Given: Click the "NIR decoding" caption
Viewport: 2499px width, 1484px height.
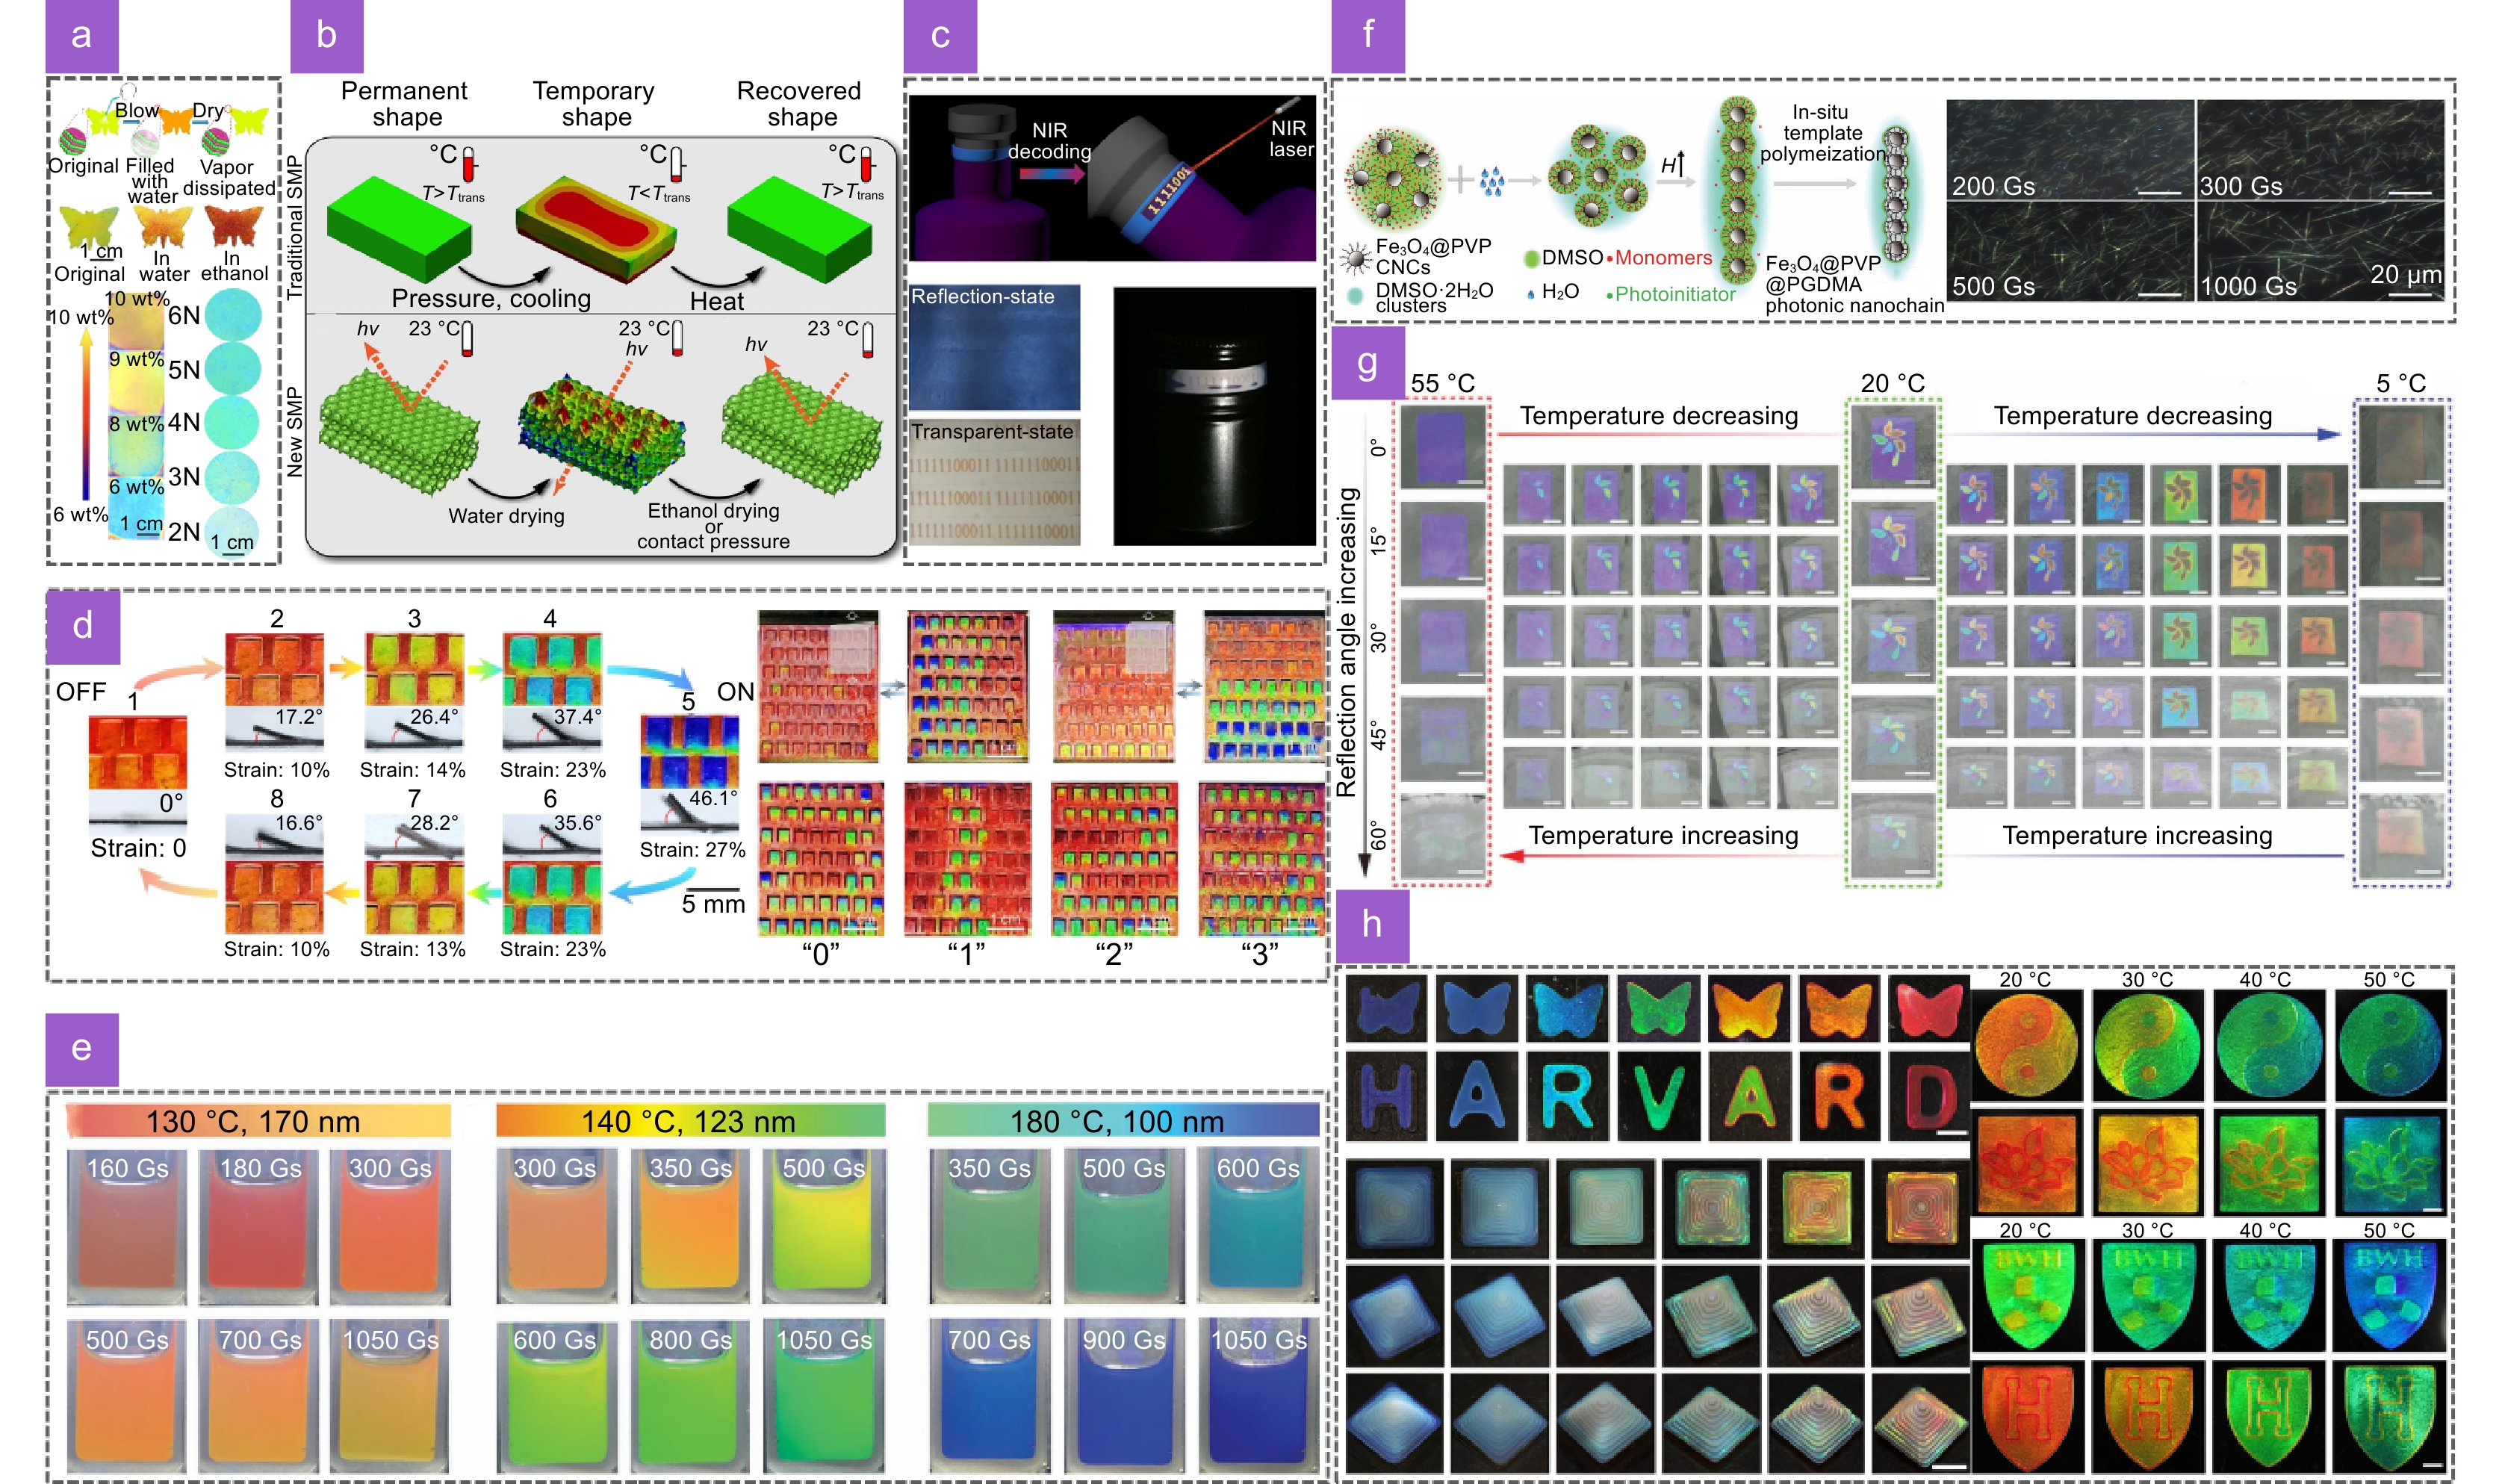Looking at the screenshot, I should [1049, 141].
